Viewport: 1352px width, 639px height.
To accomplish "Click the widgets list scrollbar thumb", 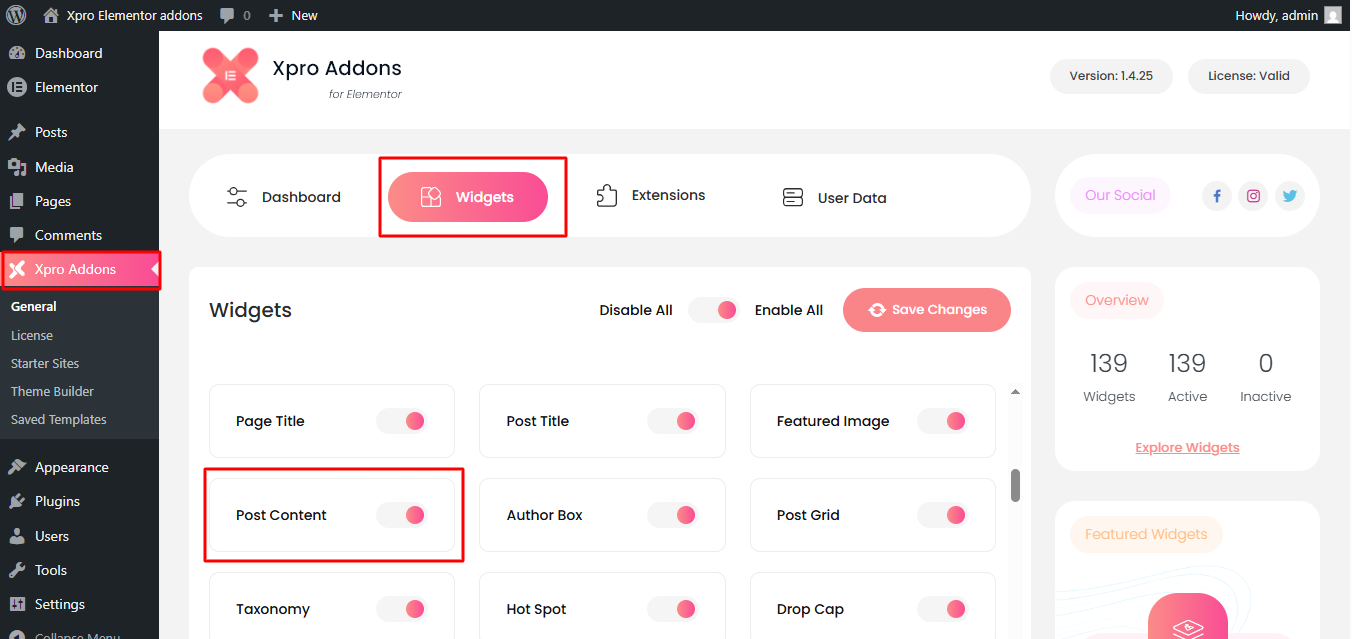I will point(1015,485).
